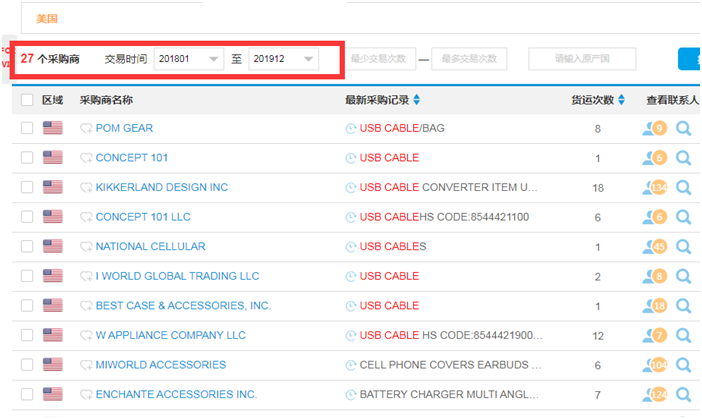
Task: Open the contacts icon for MIWORLD ACCESSORIES
Action: [x=655, y=365]
